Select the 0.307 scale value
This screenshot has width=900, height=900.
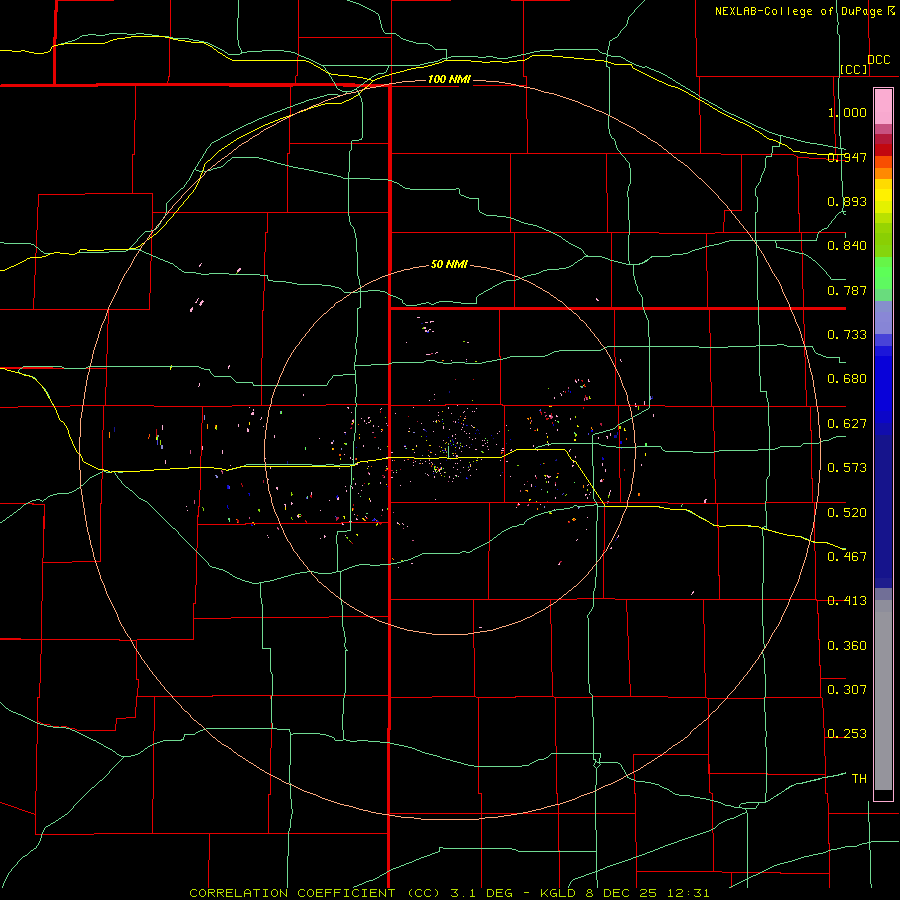[847, 689]
